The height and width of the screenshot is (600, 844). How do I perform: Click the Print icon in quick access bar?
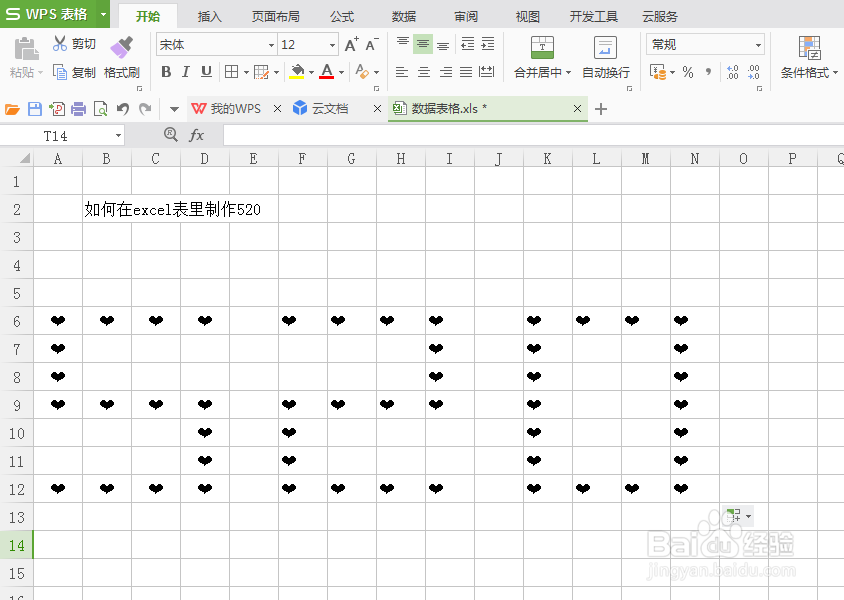coord(77,108)
